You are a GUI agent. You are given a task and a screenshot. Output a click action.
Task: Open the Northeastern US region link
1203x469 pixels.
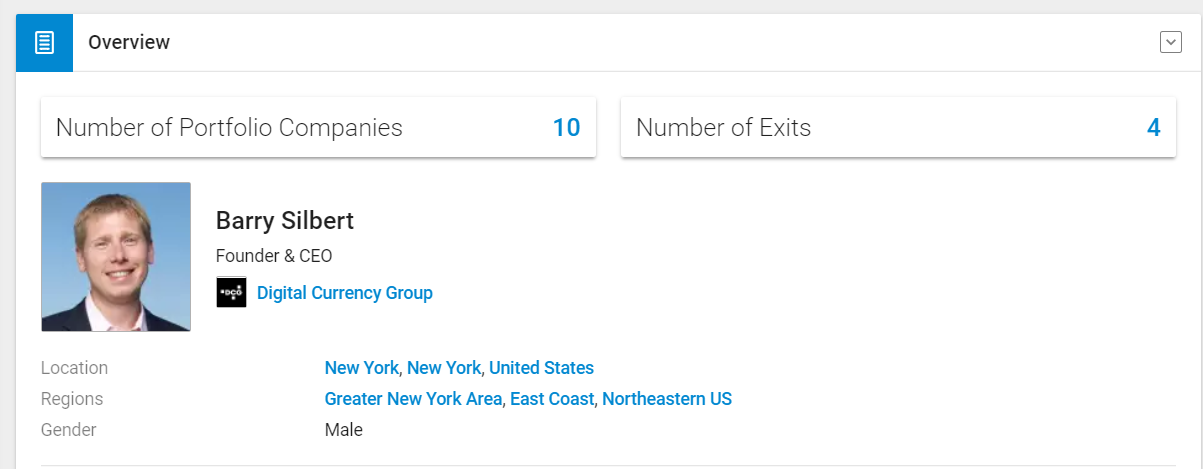[x=667, y=399]
